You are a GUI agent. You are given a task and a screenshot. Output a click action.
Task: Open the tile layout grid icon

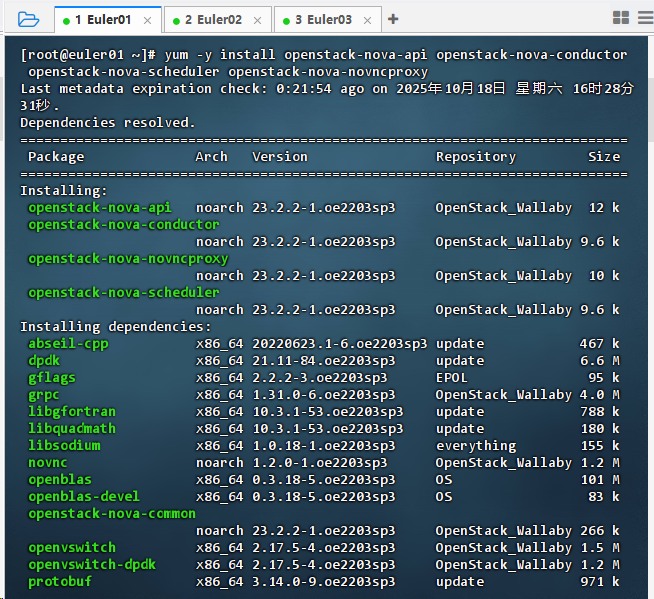(621, 18)
